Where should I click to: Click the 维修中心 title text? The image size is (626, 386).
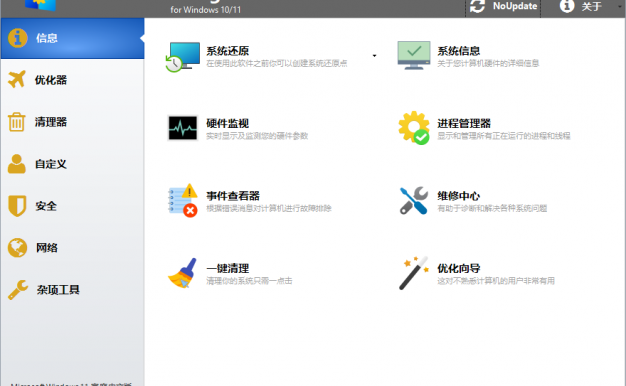(459, 196)
